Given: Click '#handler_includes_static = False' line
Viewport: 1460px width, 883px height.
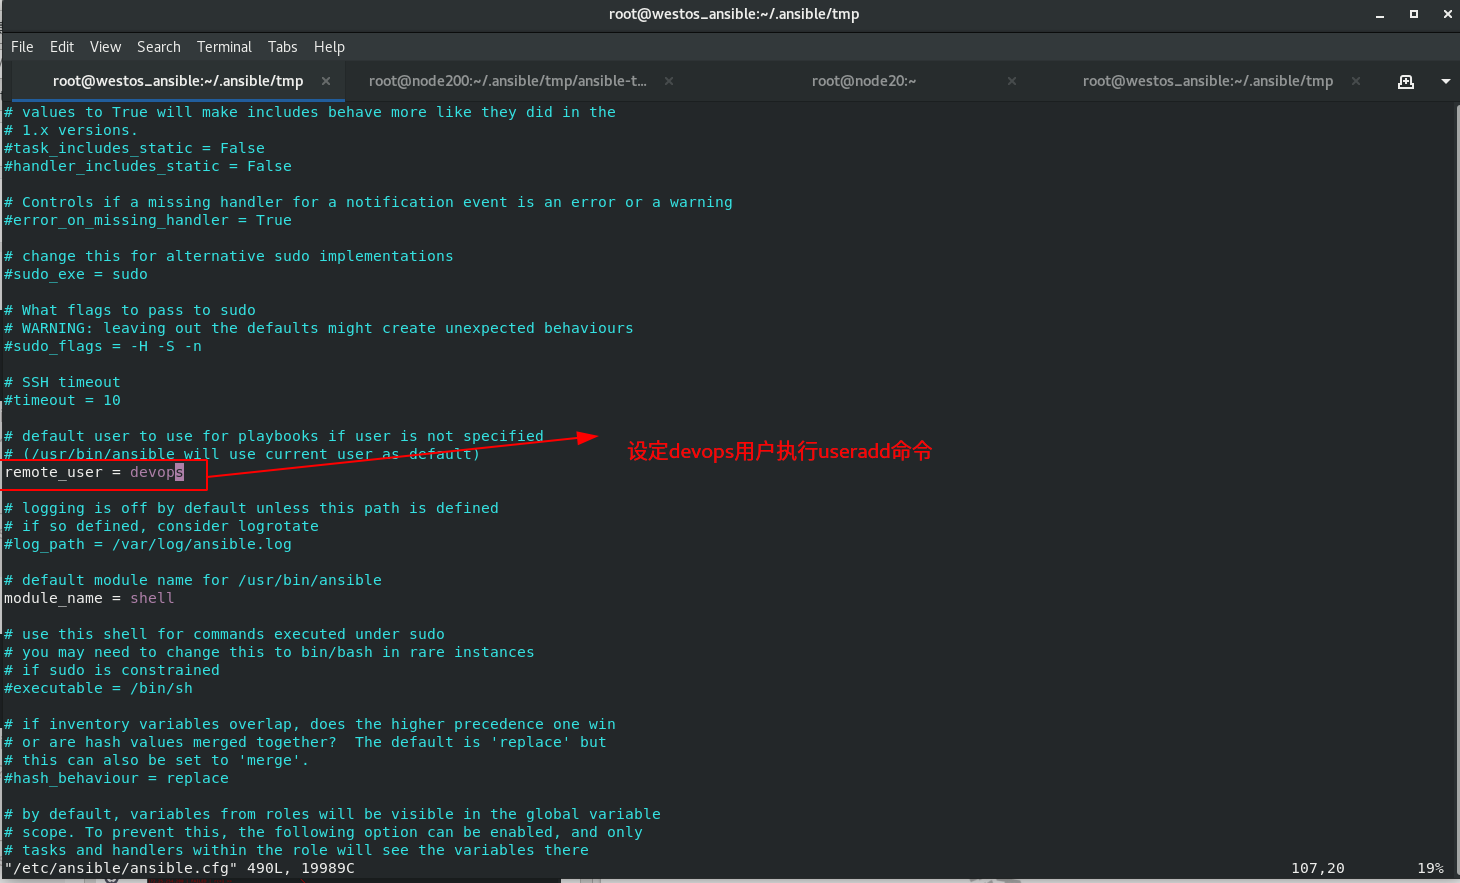Looking at the screenshot, I should pyautogui.click(x=148, y=166).
